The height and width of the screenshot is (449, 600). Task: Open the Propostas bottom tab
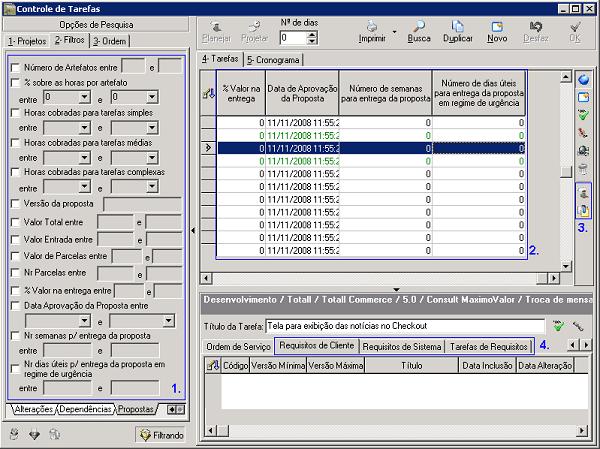135,409
